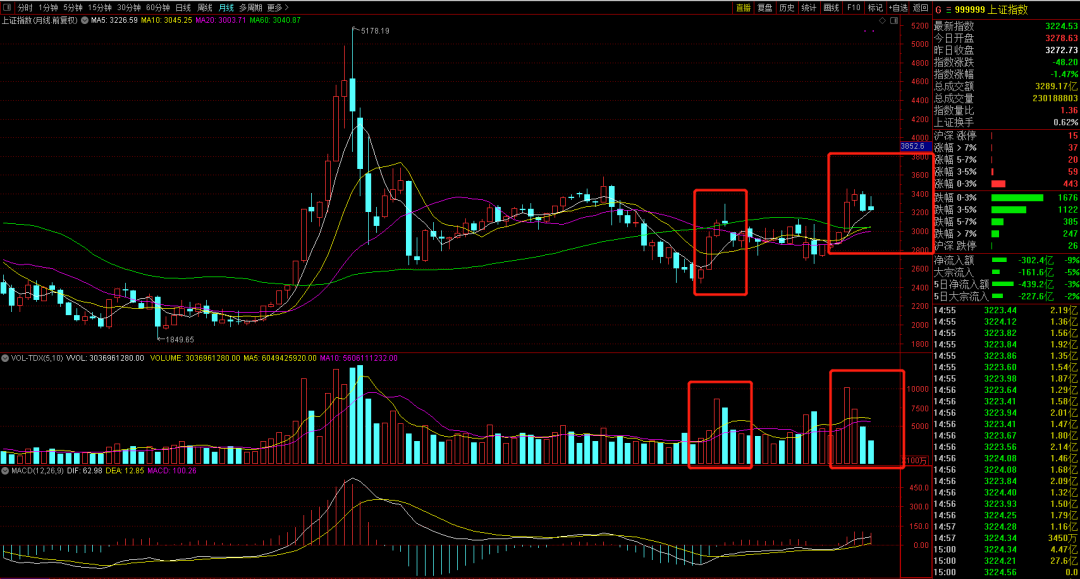Click the 5日净流入额 row
The height and width of the screenshot is (579, 1080).
pos(1006,284)
